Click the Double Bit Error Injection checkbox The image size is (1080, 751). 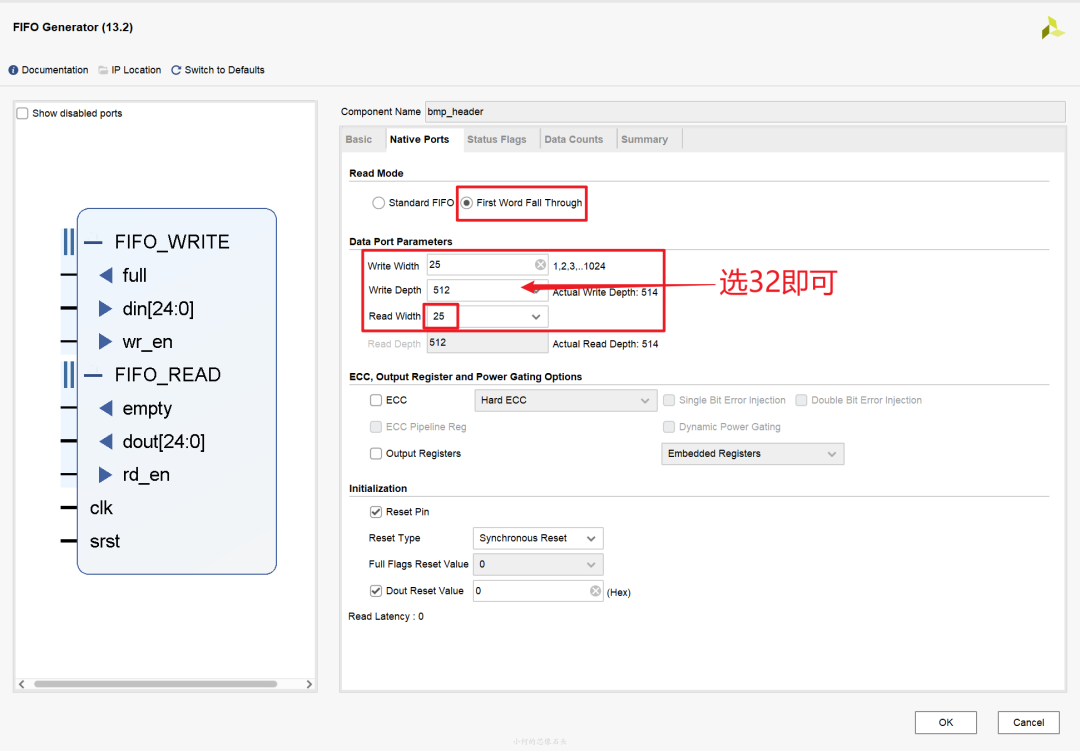tap(801, 400)
